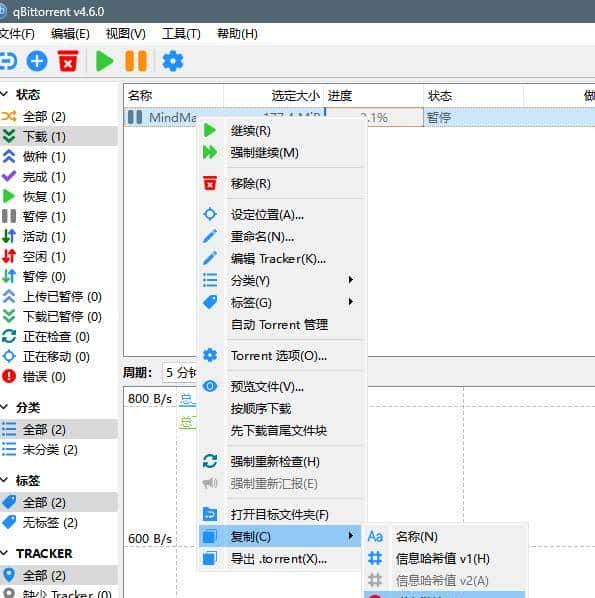Choose 继续(R) in the context menu
595x598 pixels.
point(281,130)
